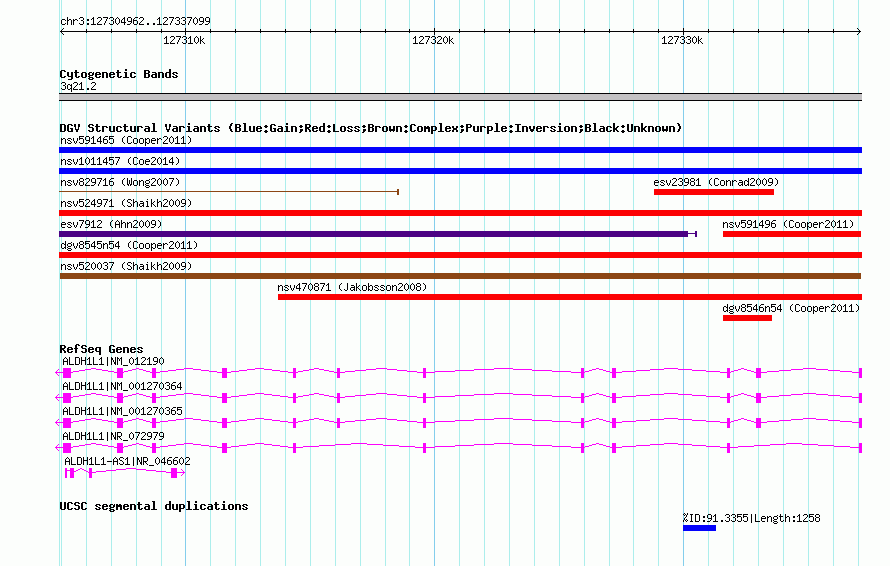Click the RefSeq Genes track heading

tap(101, 349)
